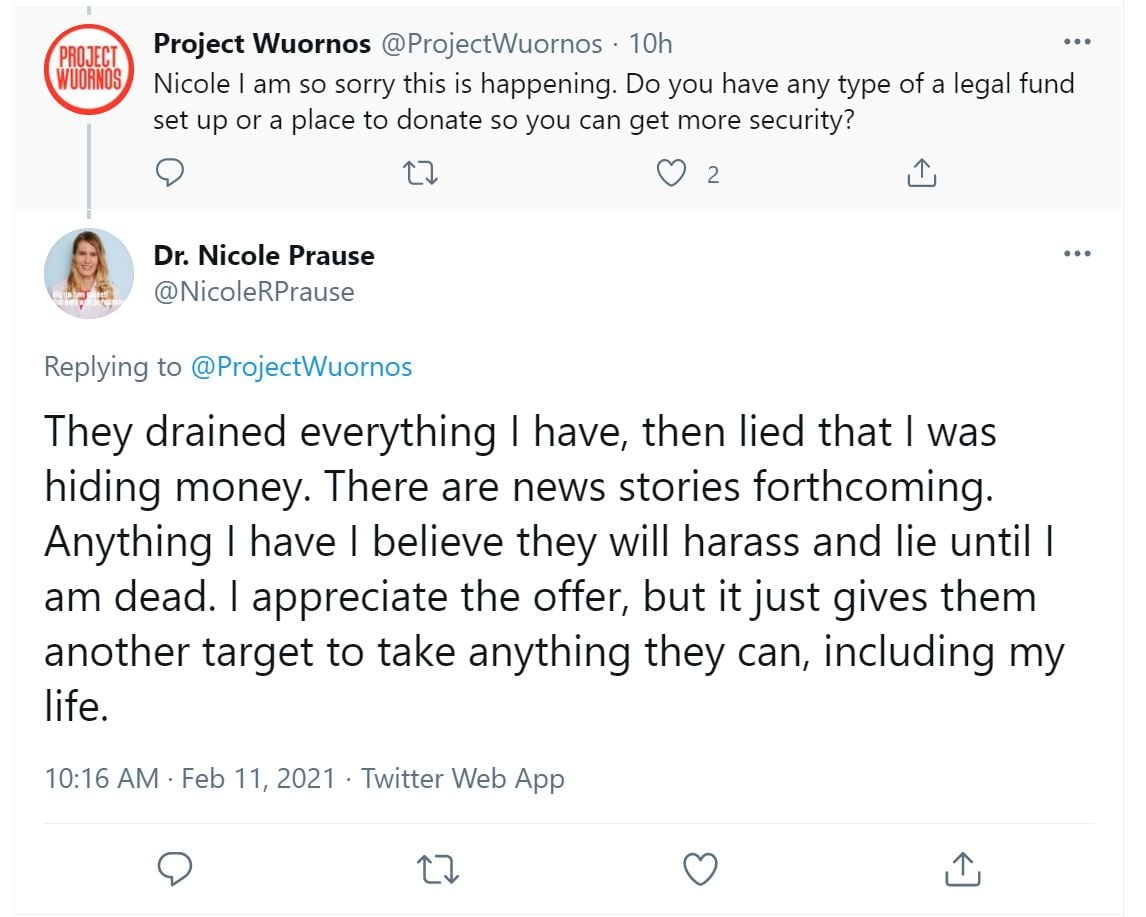The height and width of the screenshot is (917, 1146).
Task: Open more options for Project Wuornos tweet
Action: [x=1077, y=43]
